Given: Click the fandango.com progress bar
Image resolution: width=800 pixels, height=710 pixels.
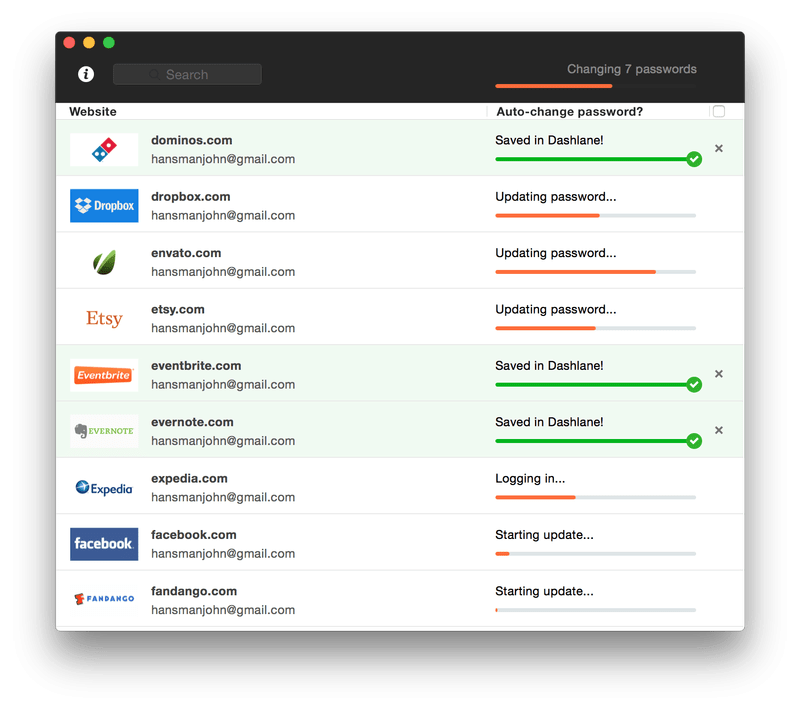Looking at the screenshot, I should pos(595,610).
